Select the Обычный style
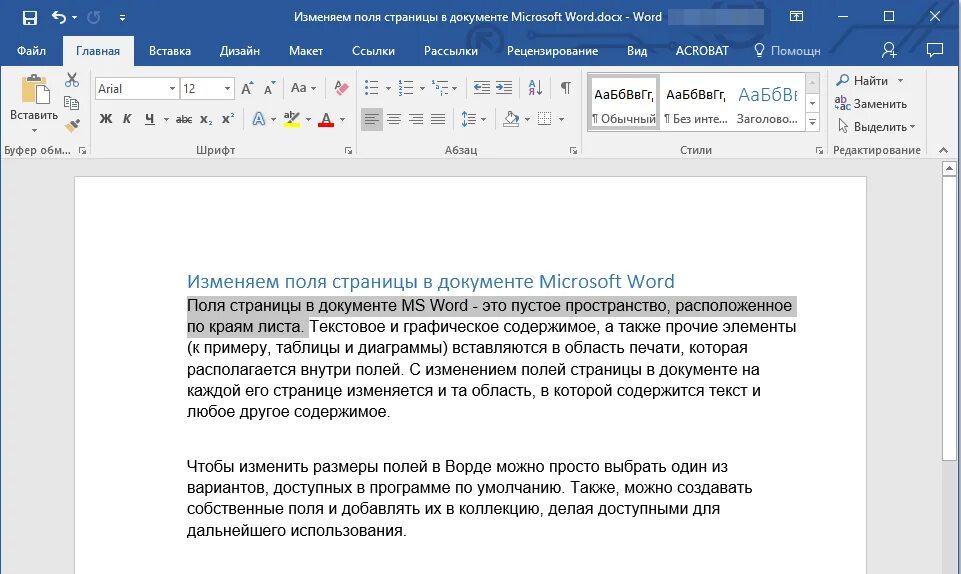The image size is (961, 574). [x=624, y=102]
